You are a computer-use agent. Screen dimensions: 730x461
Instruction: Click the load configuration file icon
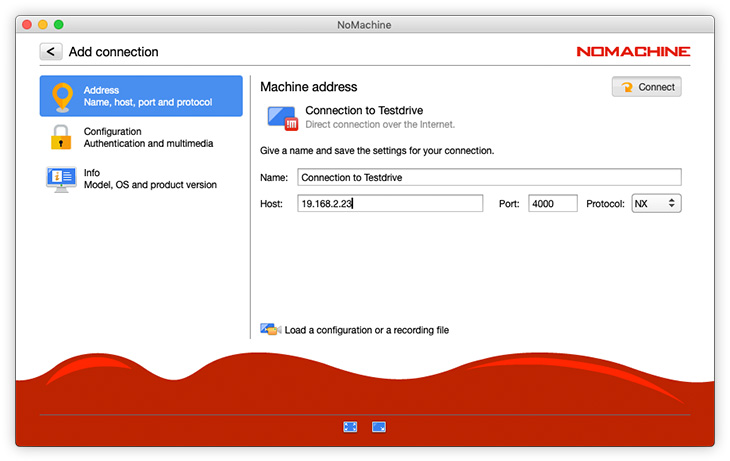(x=270, y=329)
